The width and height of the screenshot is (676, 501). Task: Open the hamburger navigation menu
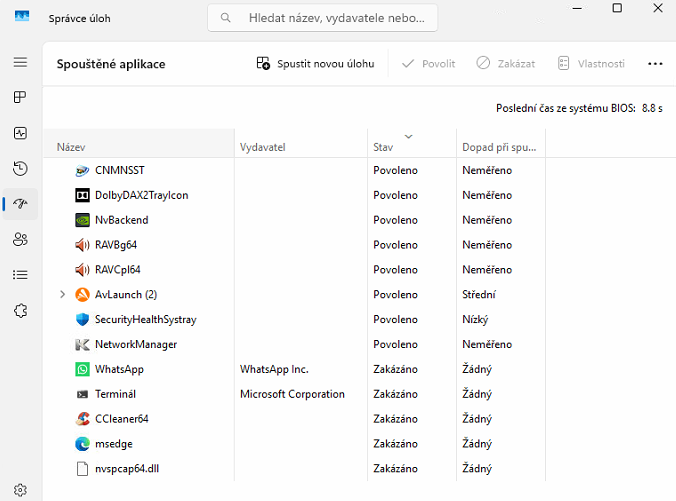pyautogui.click(x=20, y=62)
